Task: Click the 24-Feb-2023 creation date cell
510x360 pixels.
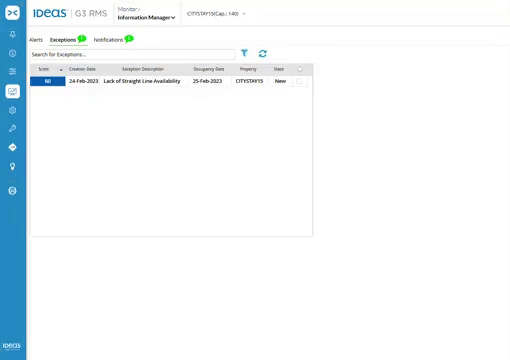Action: point(84,81)
